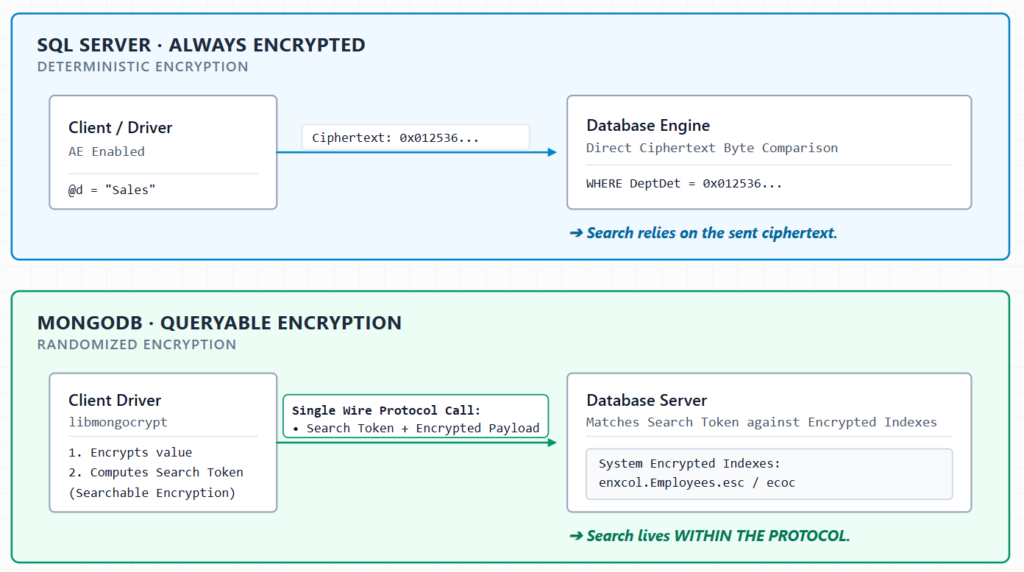This screenshot has width=1024, height=572.
Task: Select the 'libmongocrypt' label
Action: [118, 422]
